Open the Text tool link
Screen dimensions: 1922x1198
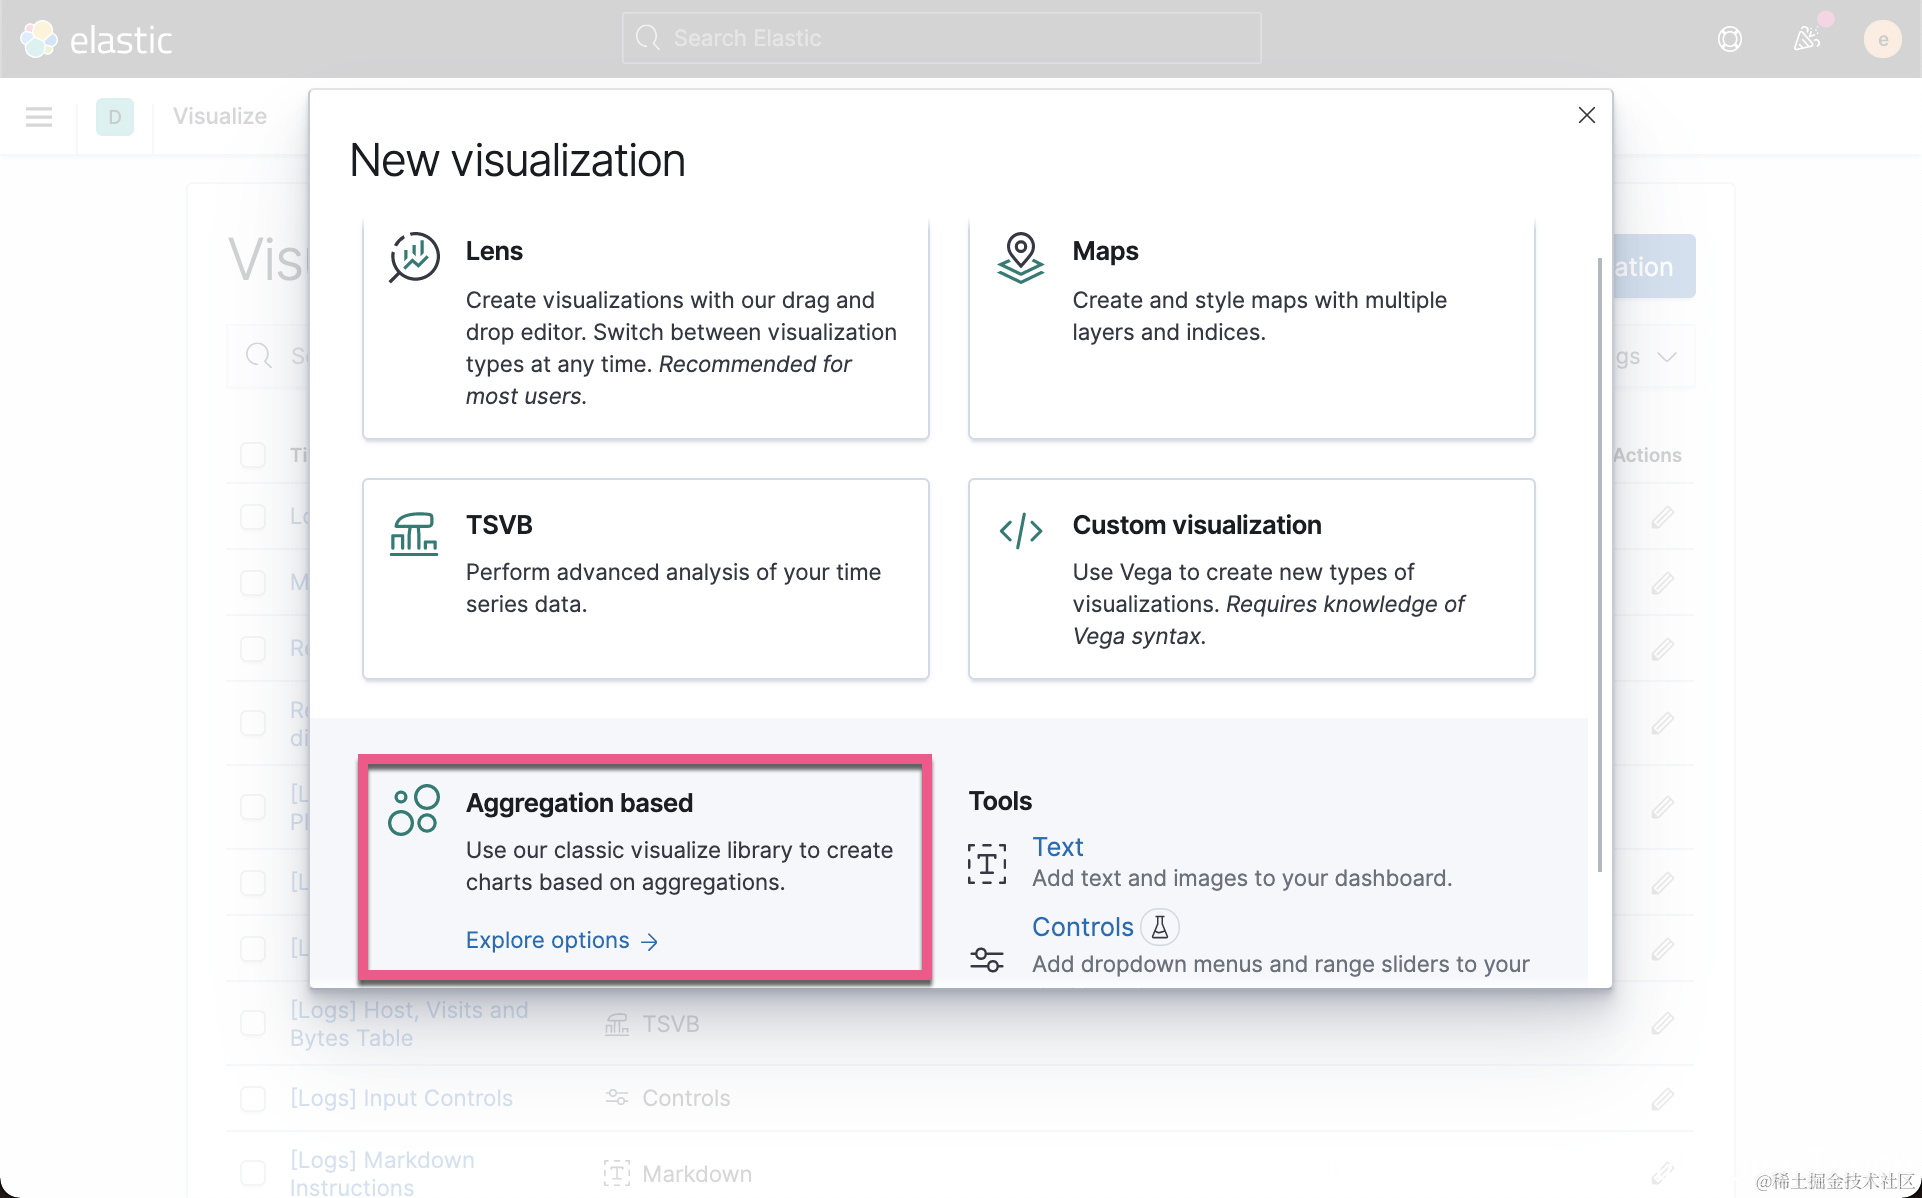1057,847
